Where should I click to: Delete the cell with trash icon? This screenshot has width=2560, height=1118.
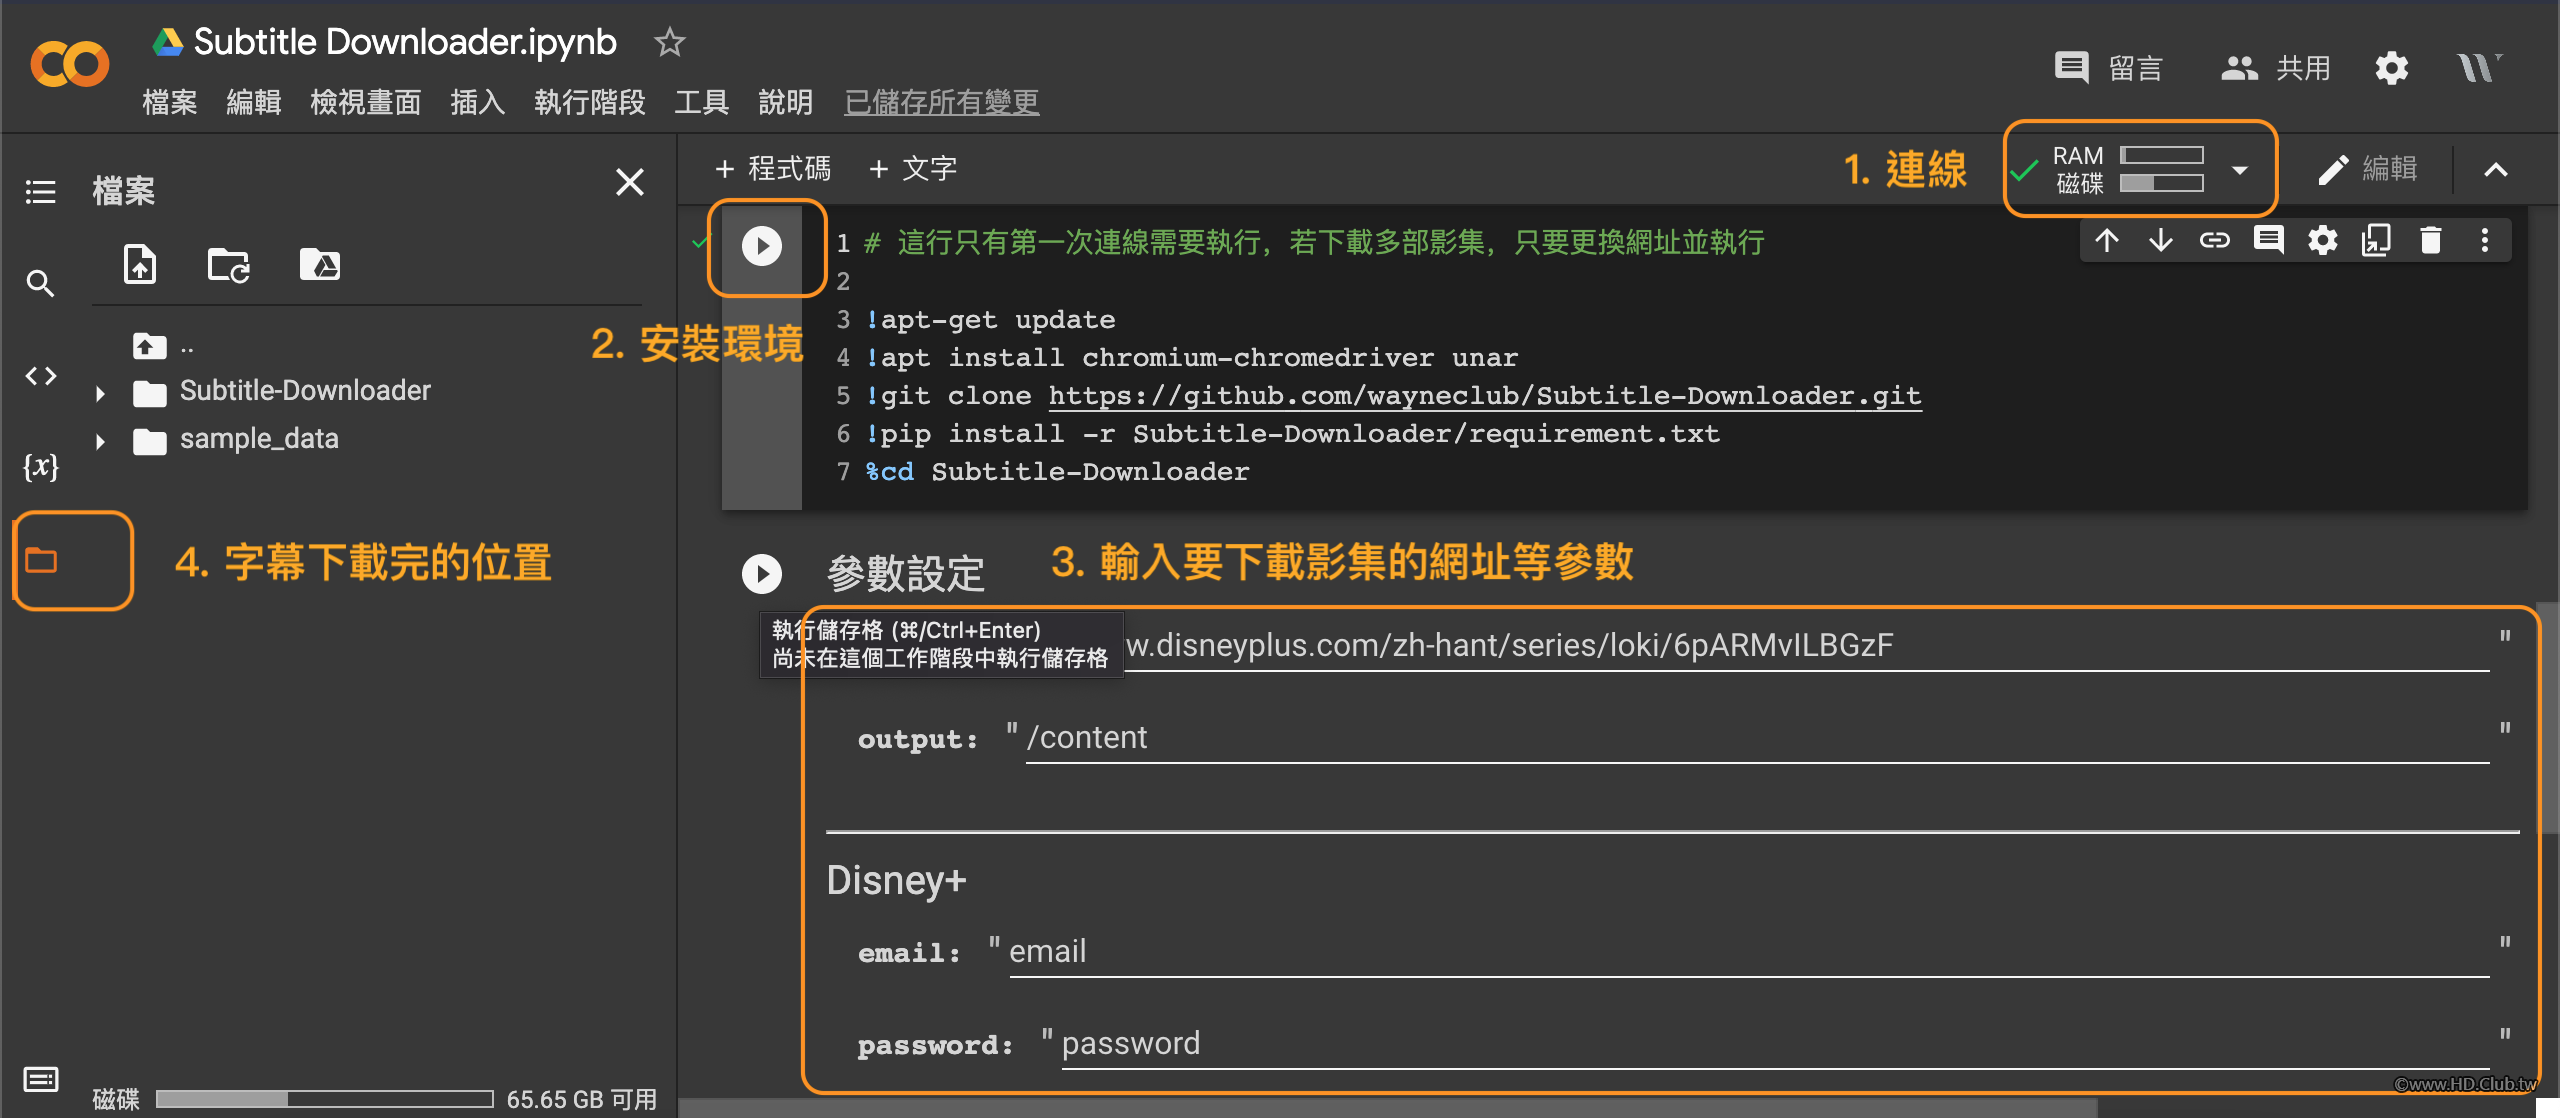pos(2430,241)
